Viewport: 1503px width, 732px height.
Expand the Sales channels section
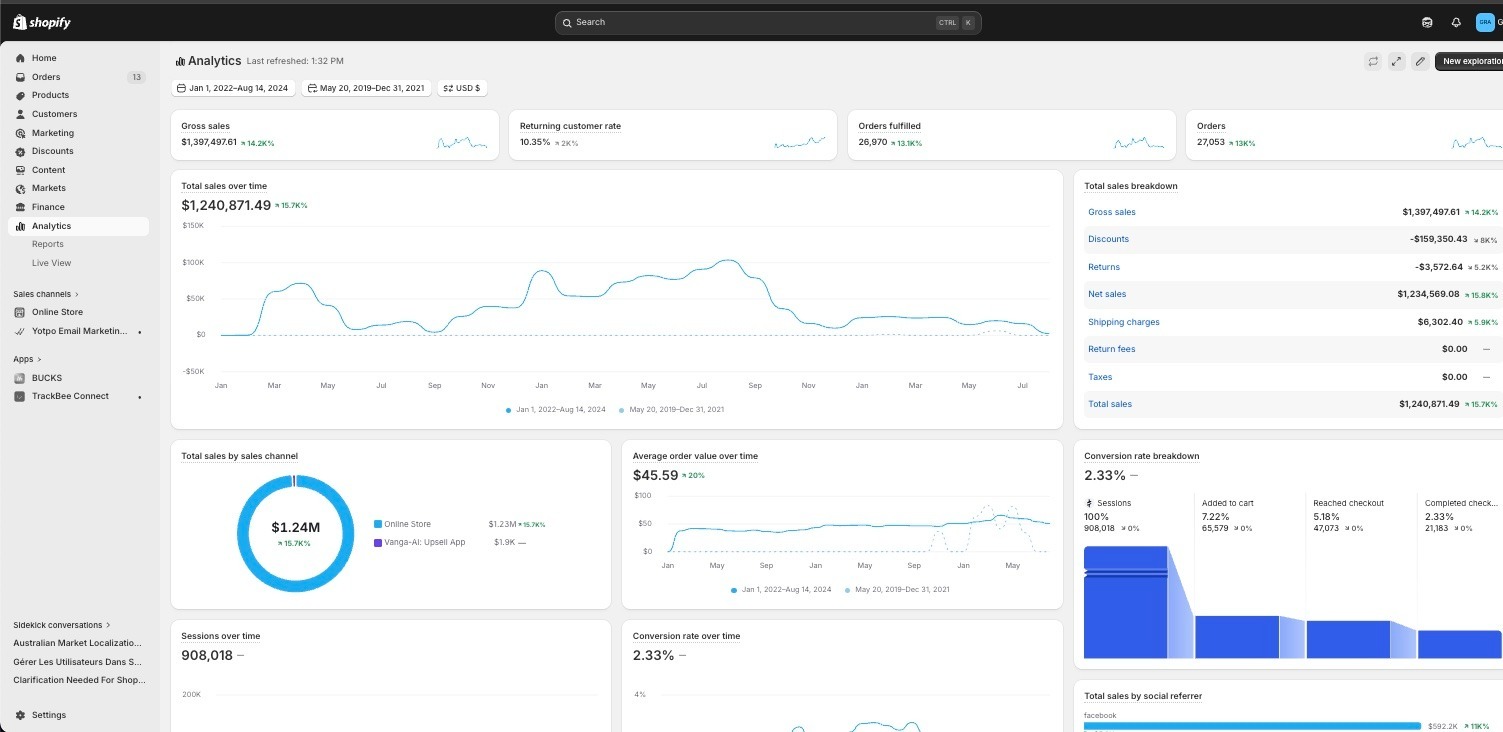click(x=46, y=294)
